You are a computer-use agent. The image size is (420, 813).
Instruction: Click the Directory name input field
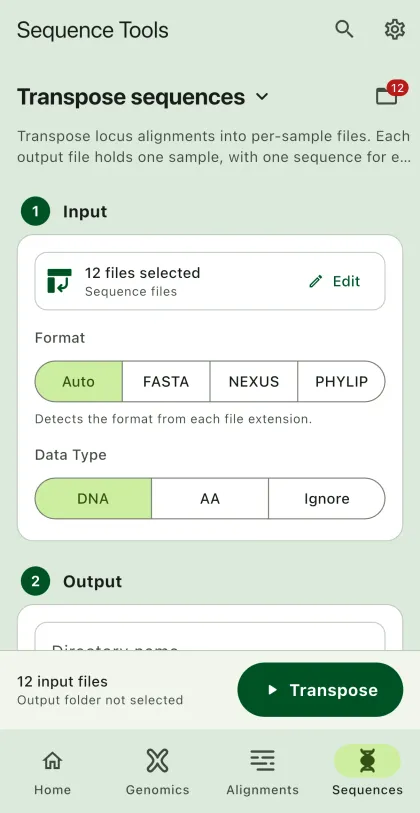210,637
